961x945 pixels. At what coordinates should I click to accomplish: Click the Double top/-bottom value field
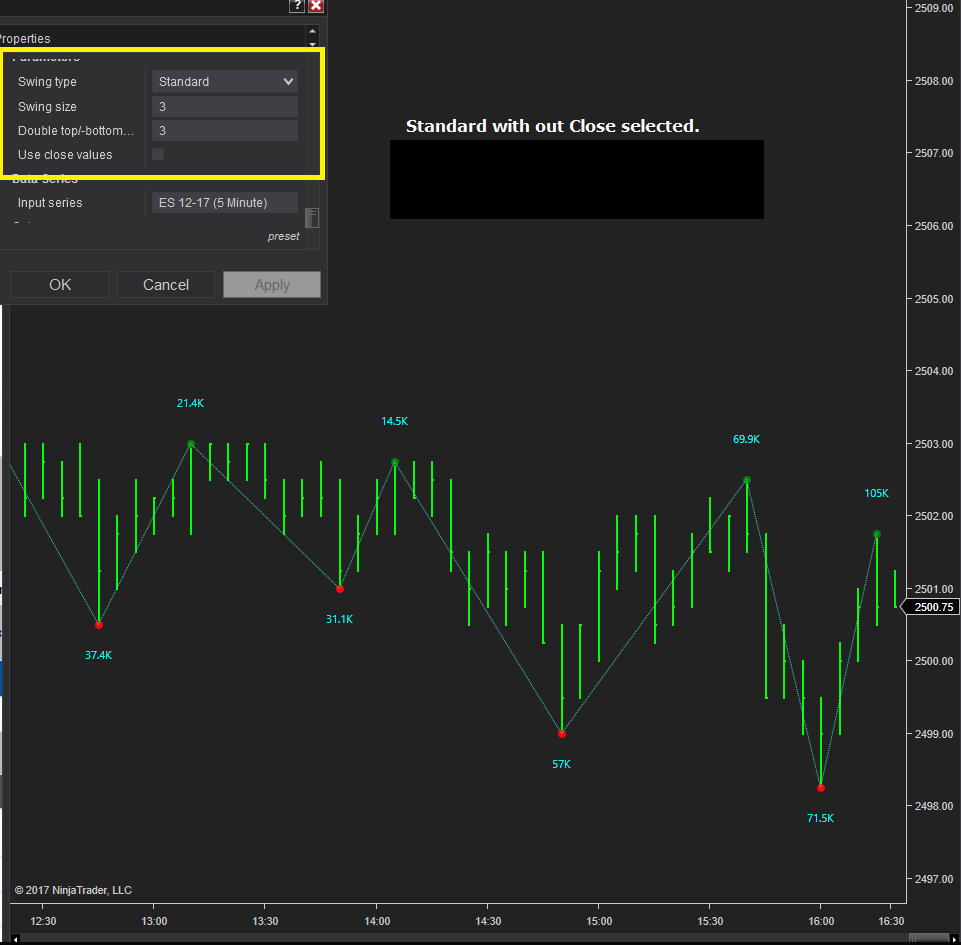click(225, 131)
